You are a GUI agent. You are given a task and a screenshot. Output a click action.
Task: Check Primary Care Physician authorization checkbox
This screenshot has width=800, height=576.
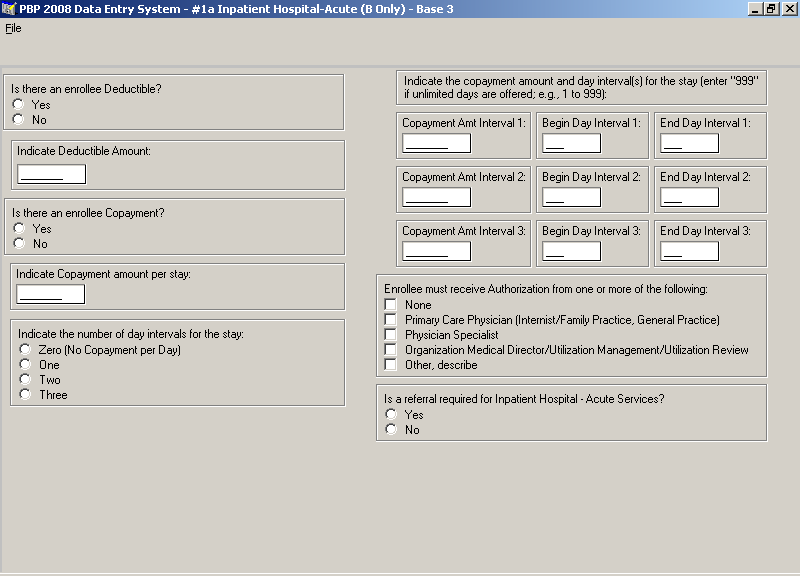click(390, 319)
